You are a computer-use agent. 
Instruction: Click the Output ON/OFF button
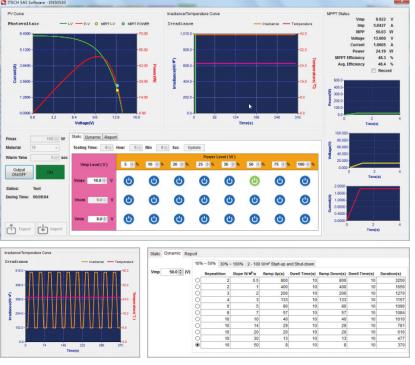[x=19, y=172]
